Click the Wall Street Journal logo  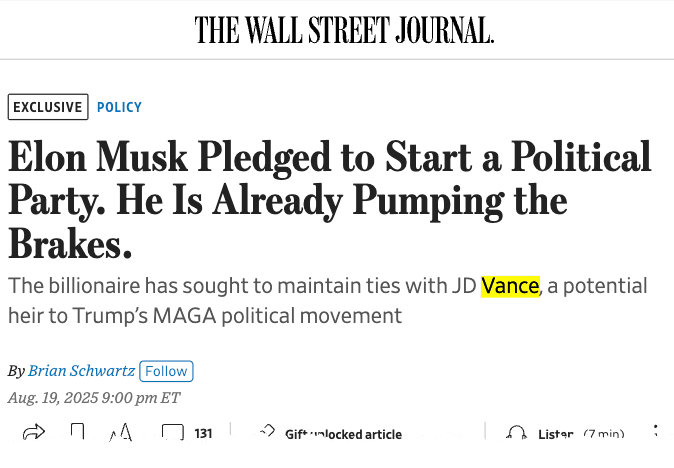(x=344, y=30)
